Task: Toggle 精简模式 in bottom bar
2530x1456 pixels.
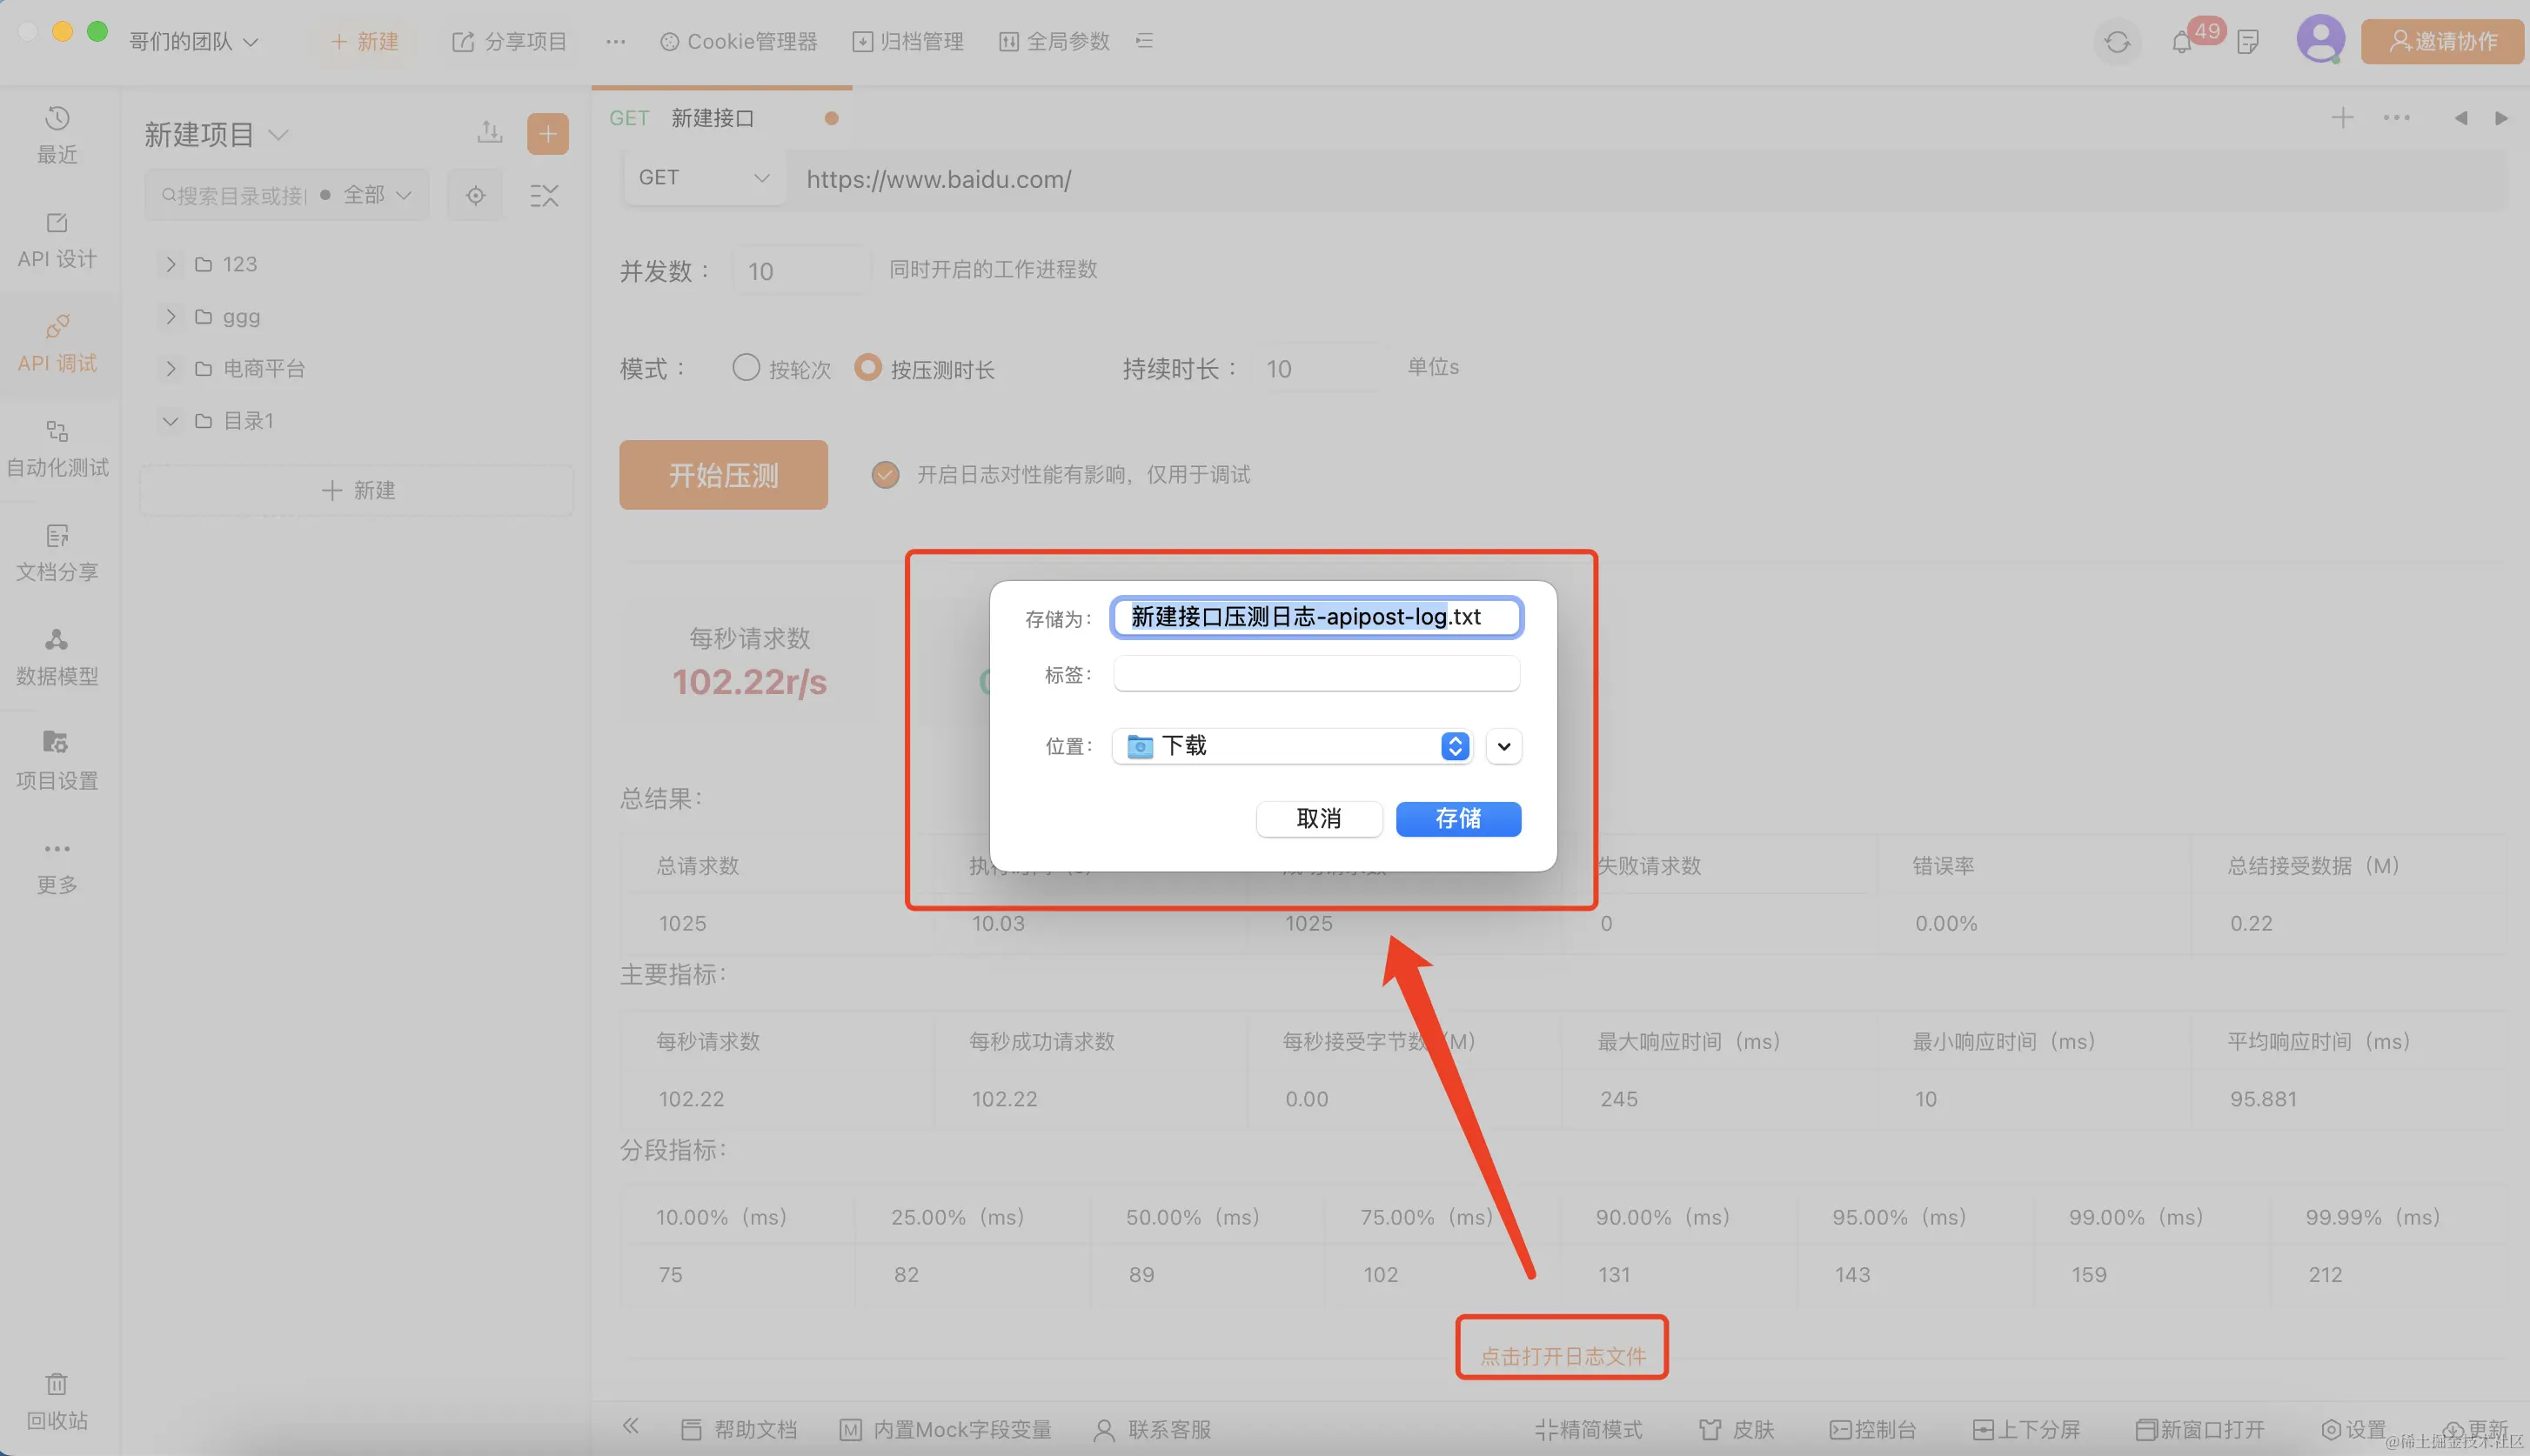Action: pyautogui.click(x=1589, y=1429)
